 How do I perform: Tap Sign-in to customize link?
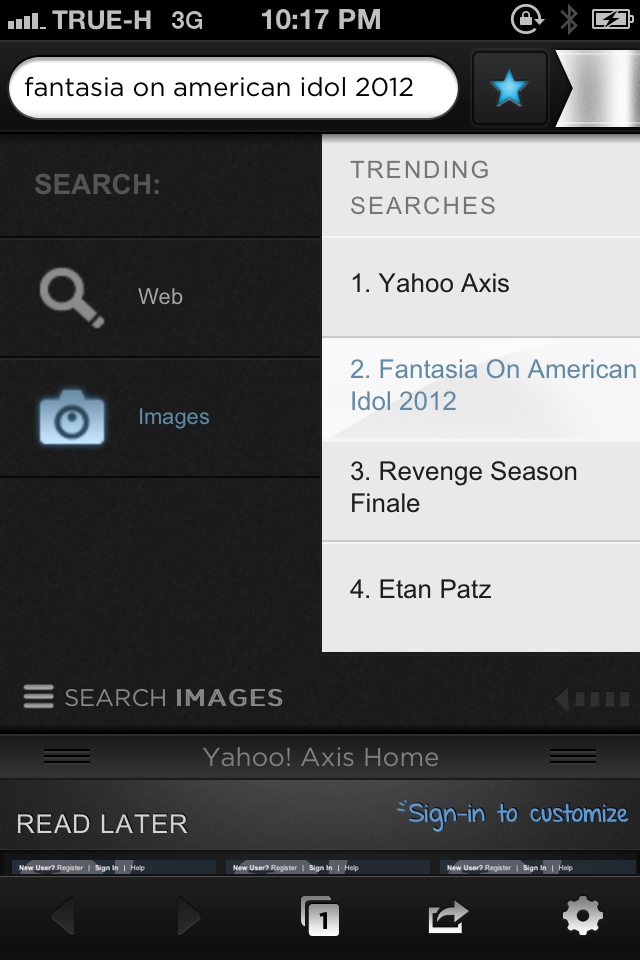coord(513,814)
